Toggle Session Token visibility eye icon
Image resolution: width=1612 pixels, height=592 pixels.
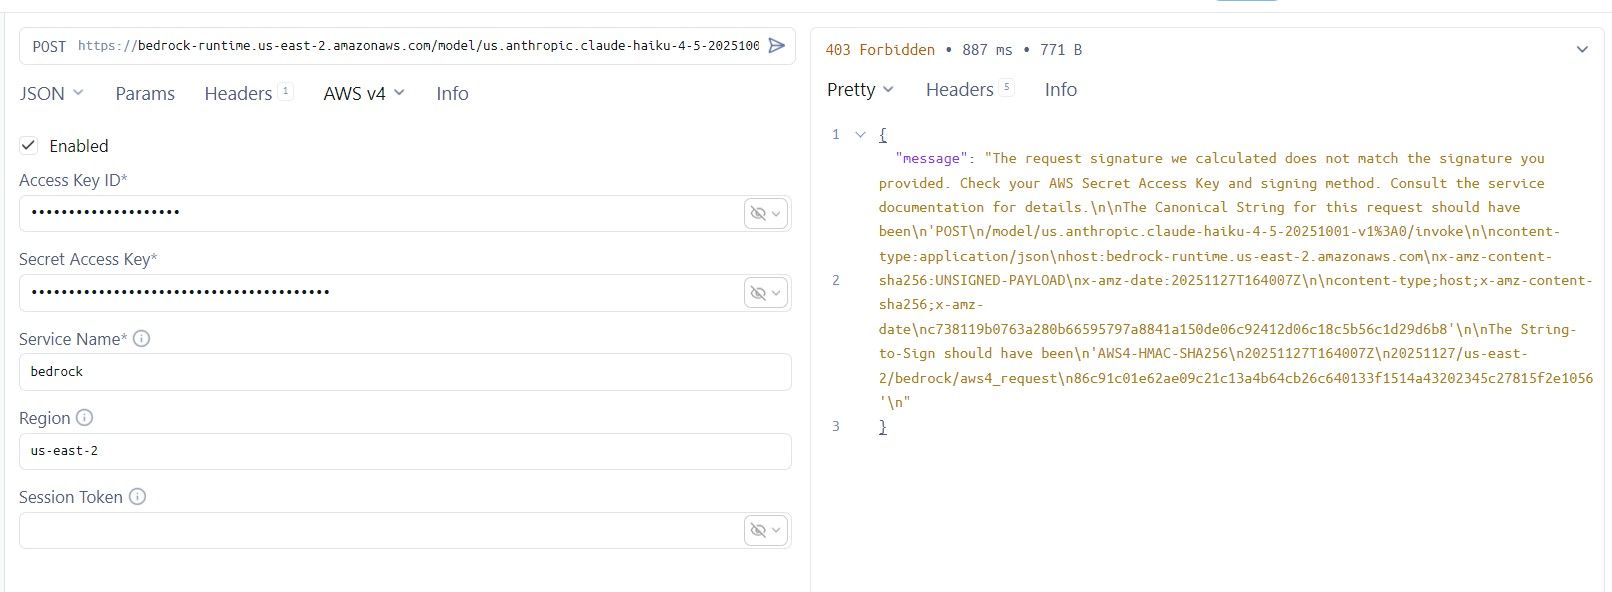point(759,530)
